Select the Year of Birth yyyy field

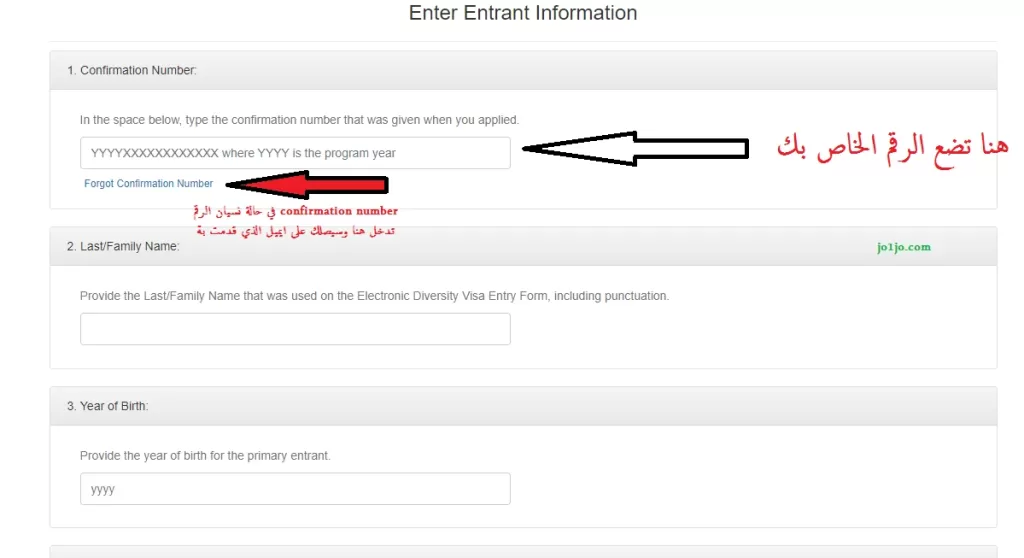click(295, 489)
